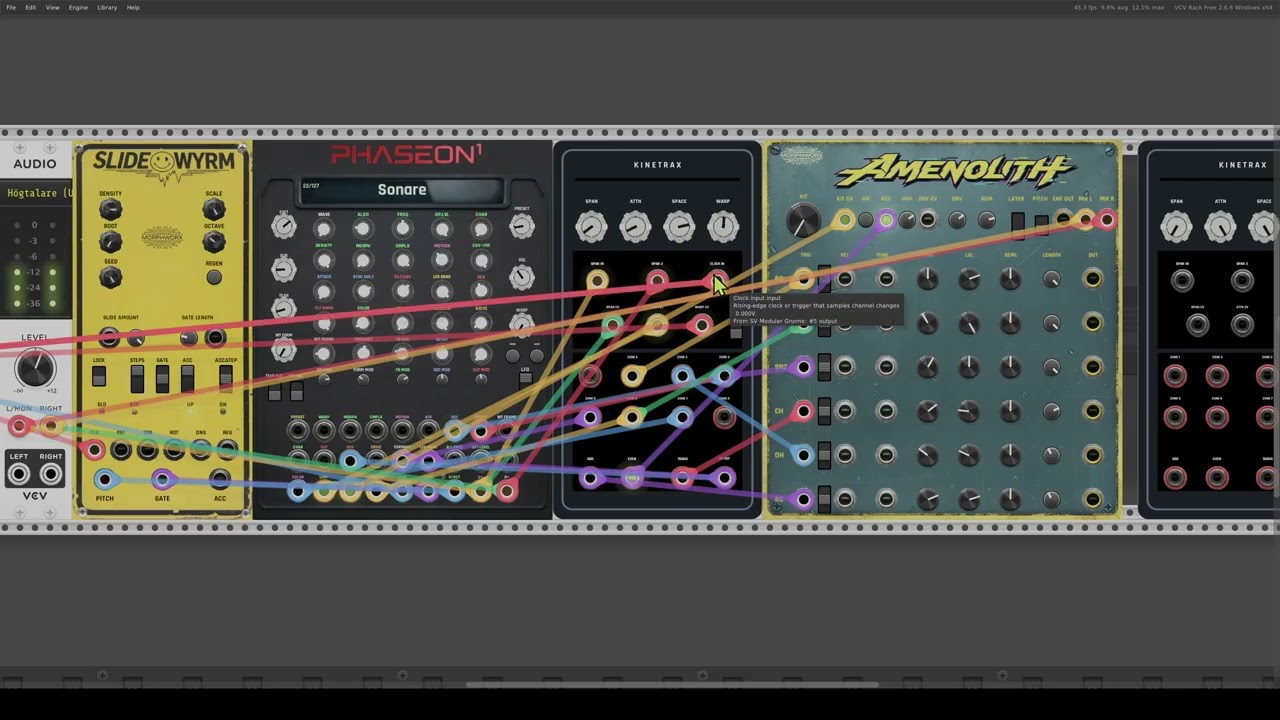
Task: Open the Library menu
Action: tap(107, 7)
